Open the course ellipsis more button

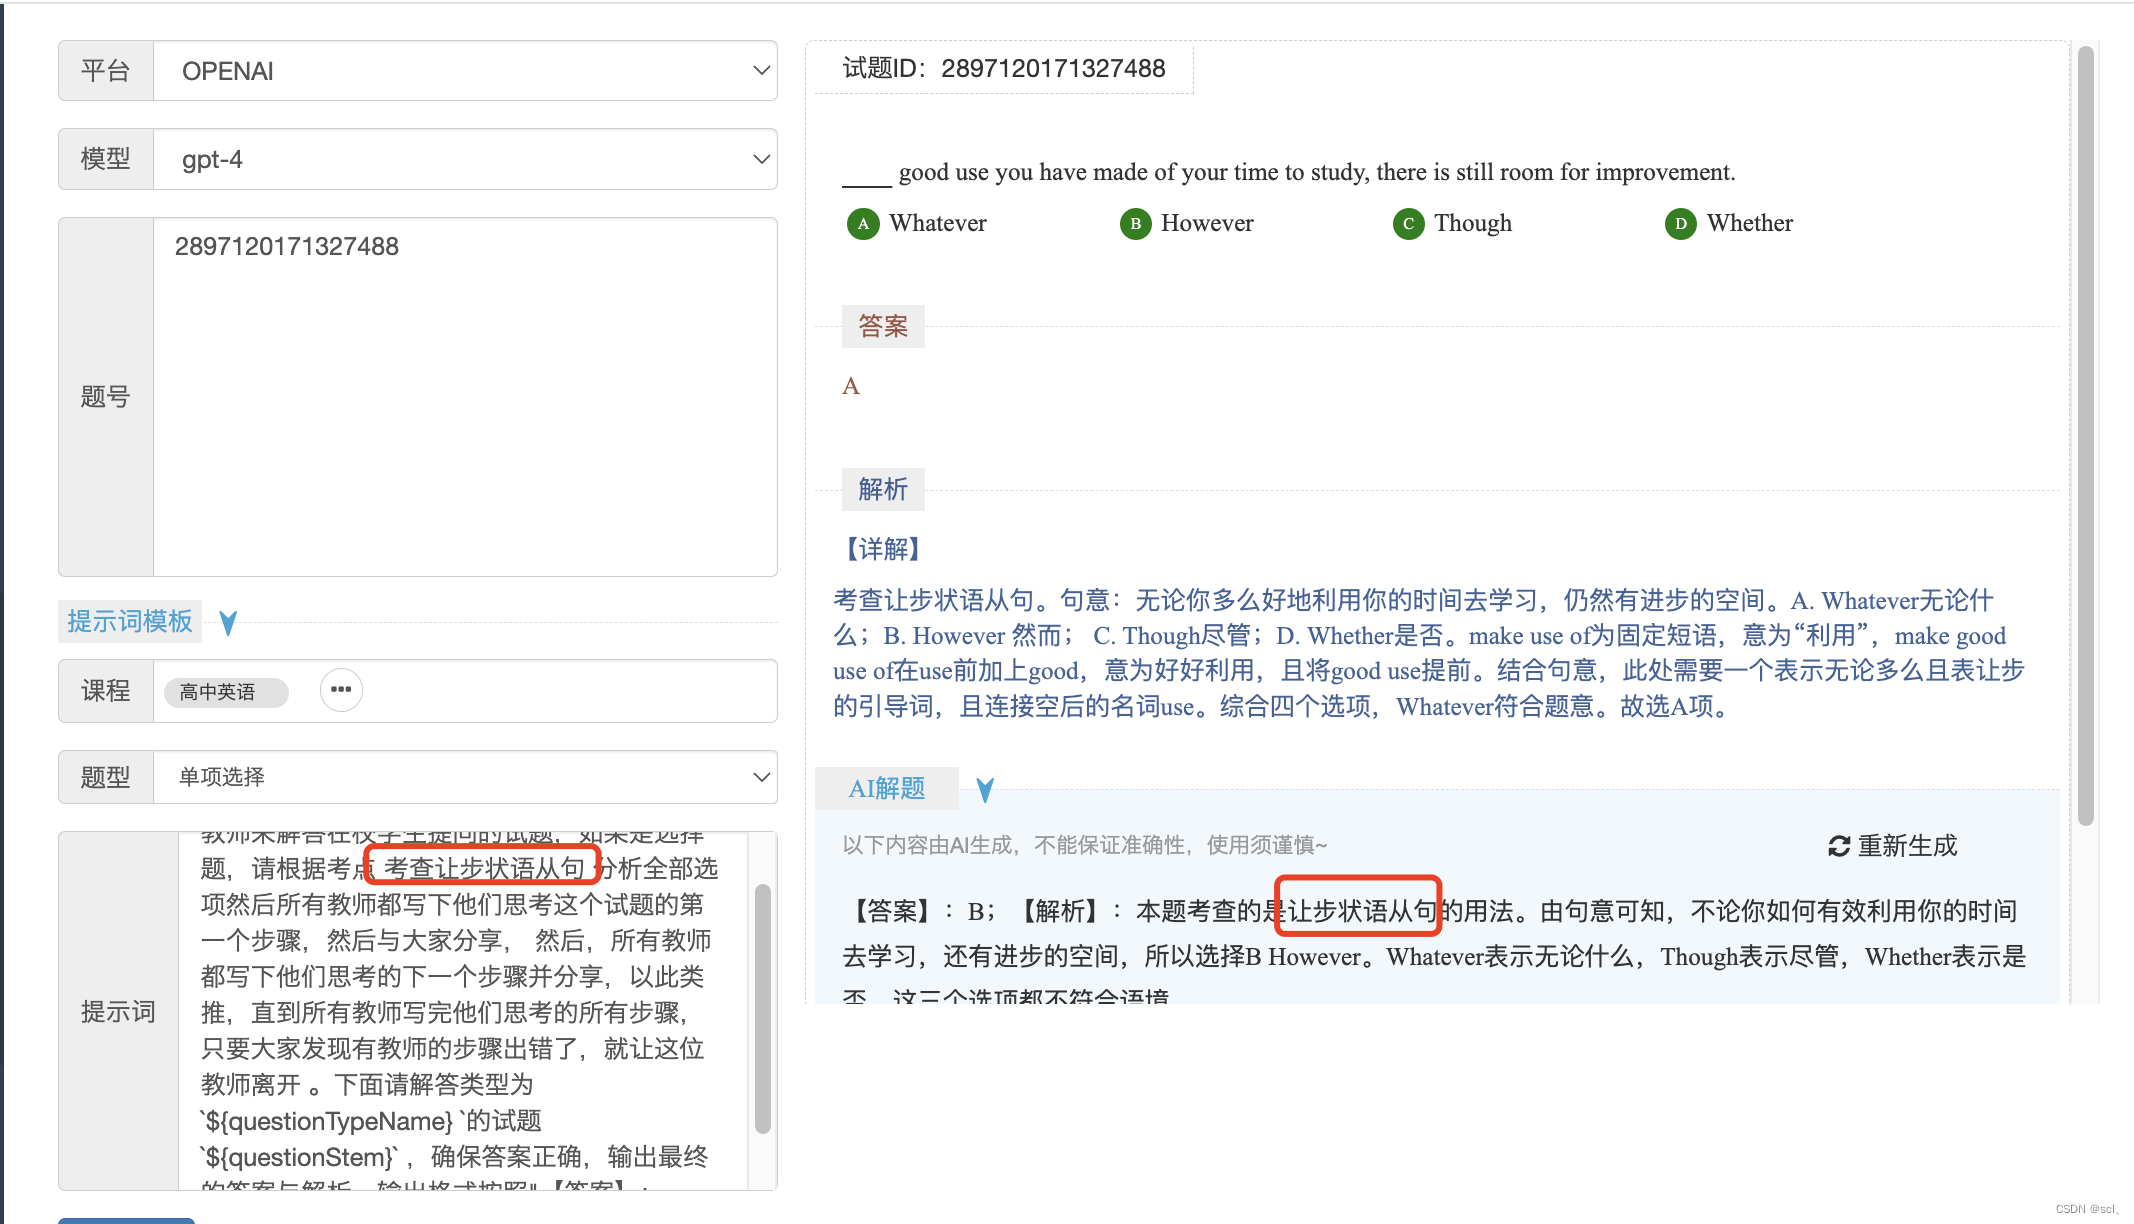pos(341,690)
